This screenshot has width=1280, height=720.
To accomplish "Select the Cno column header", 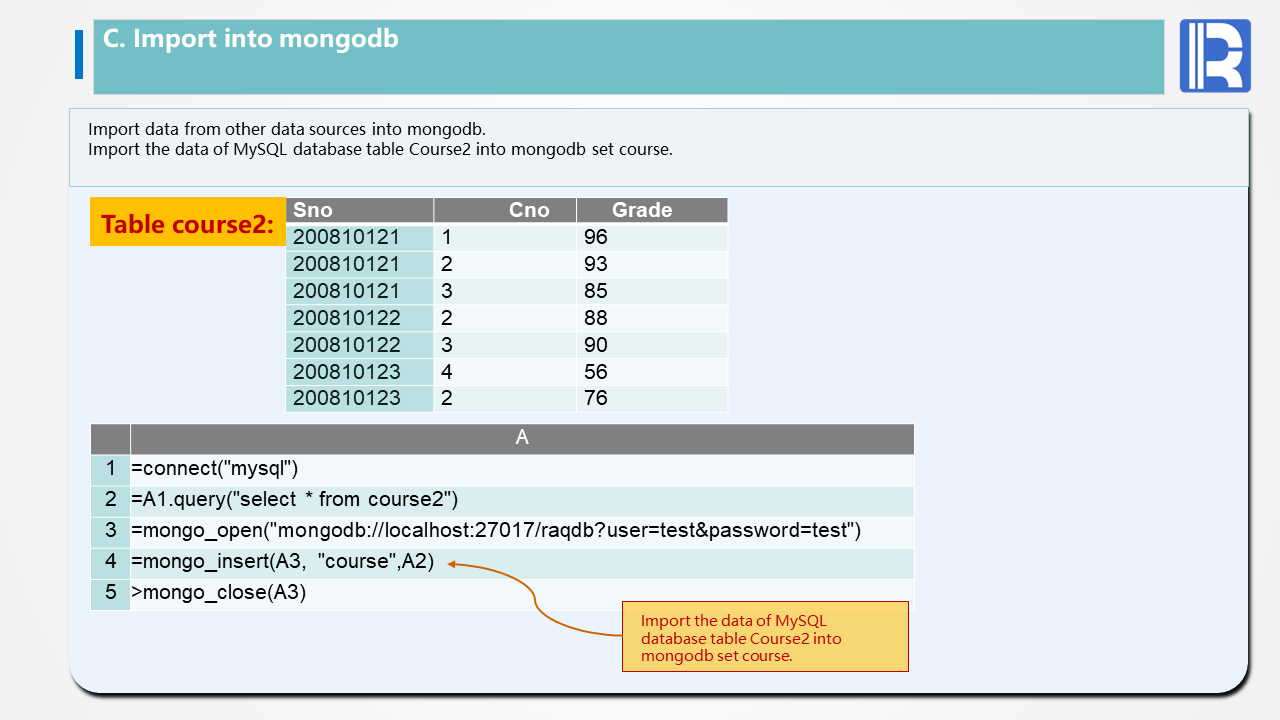I will 506,210.
